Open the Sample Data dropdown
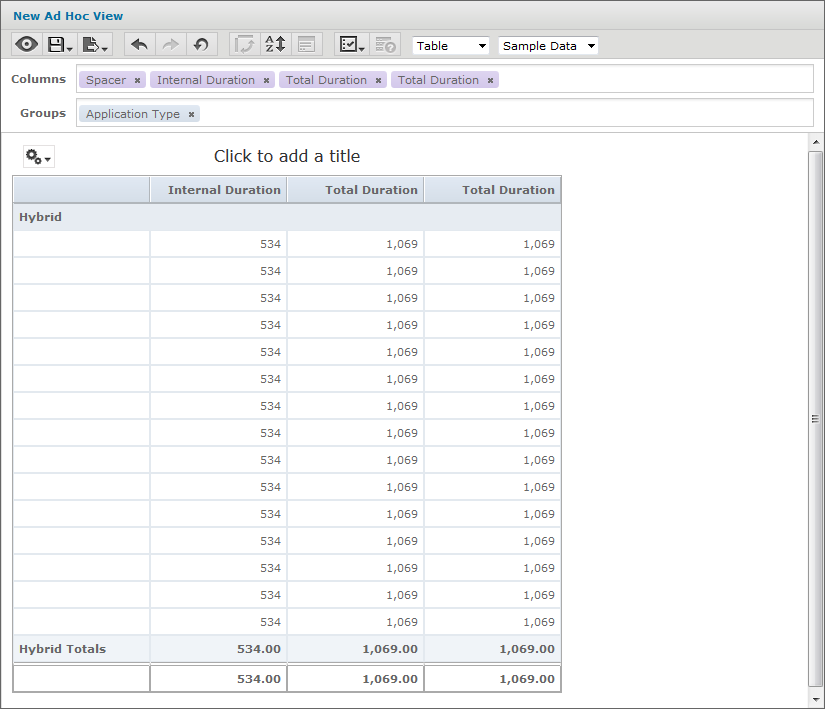 tap(548, 46)
